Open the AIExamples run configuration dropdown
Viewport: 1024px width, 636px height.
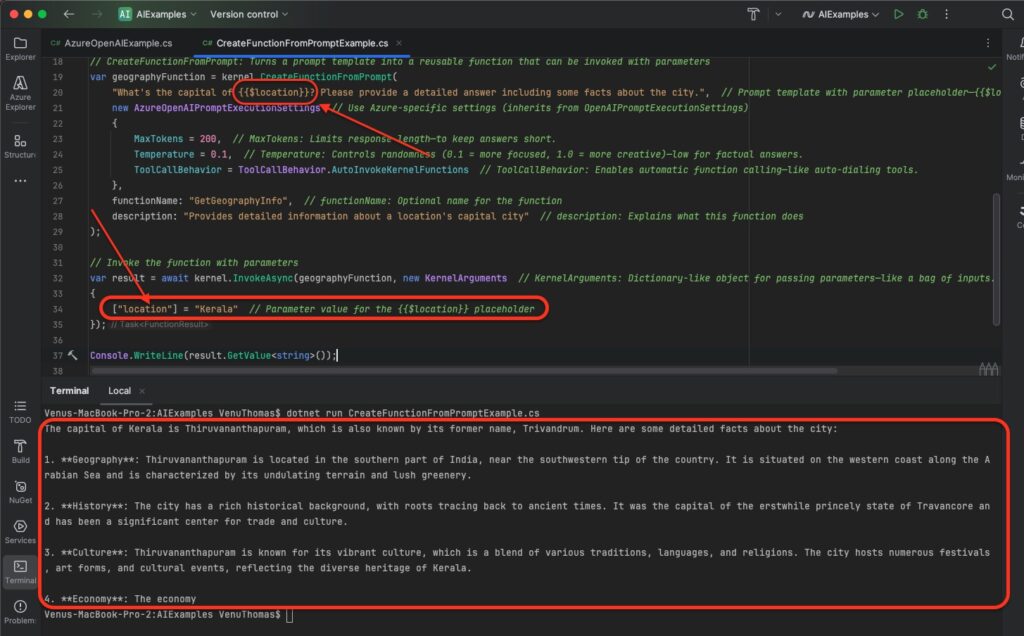coord(840,15)
